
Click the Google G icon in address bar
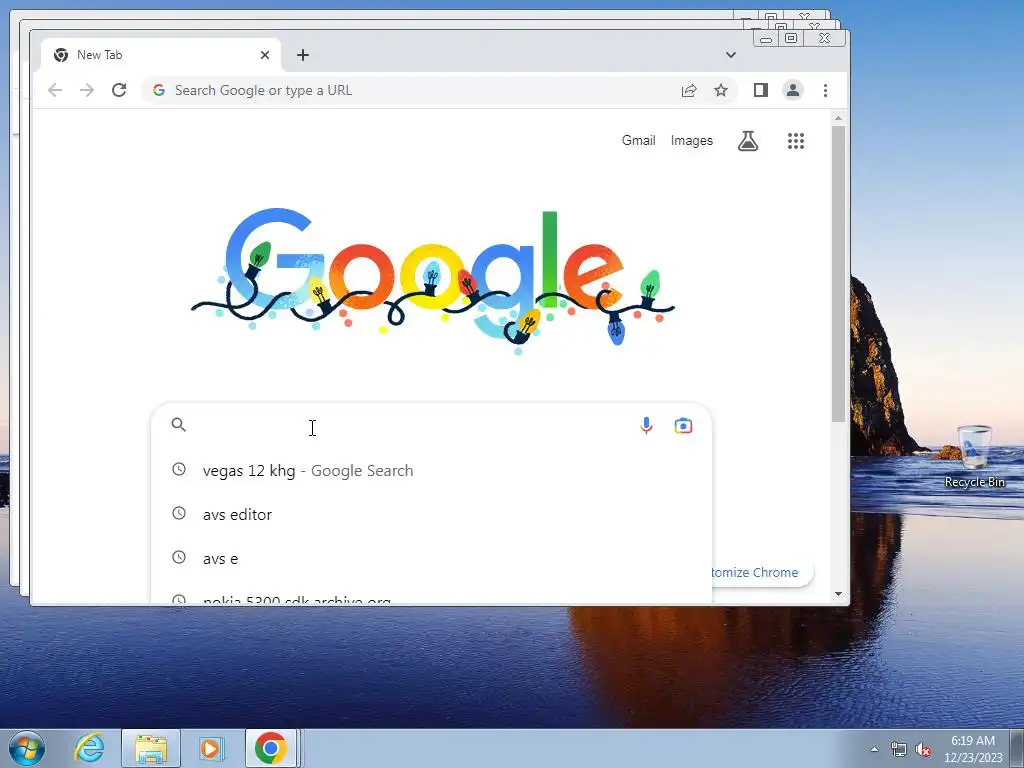point(159,90)
